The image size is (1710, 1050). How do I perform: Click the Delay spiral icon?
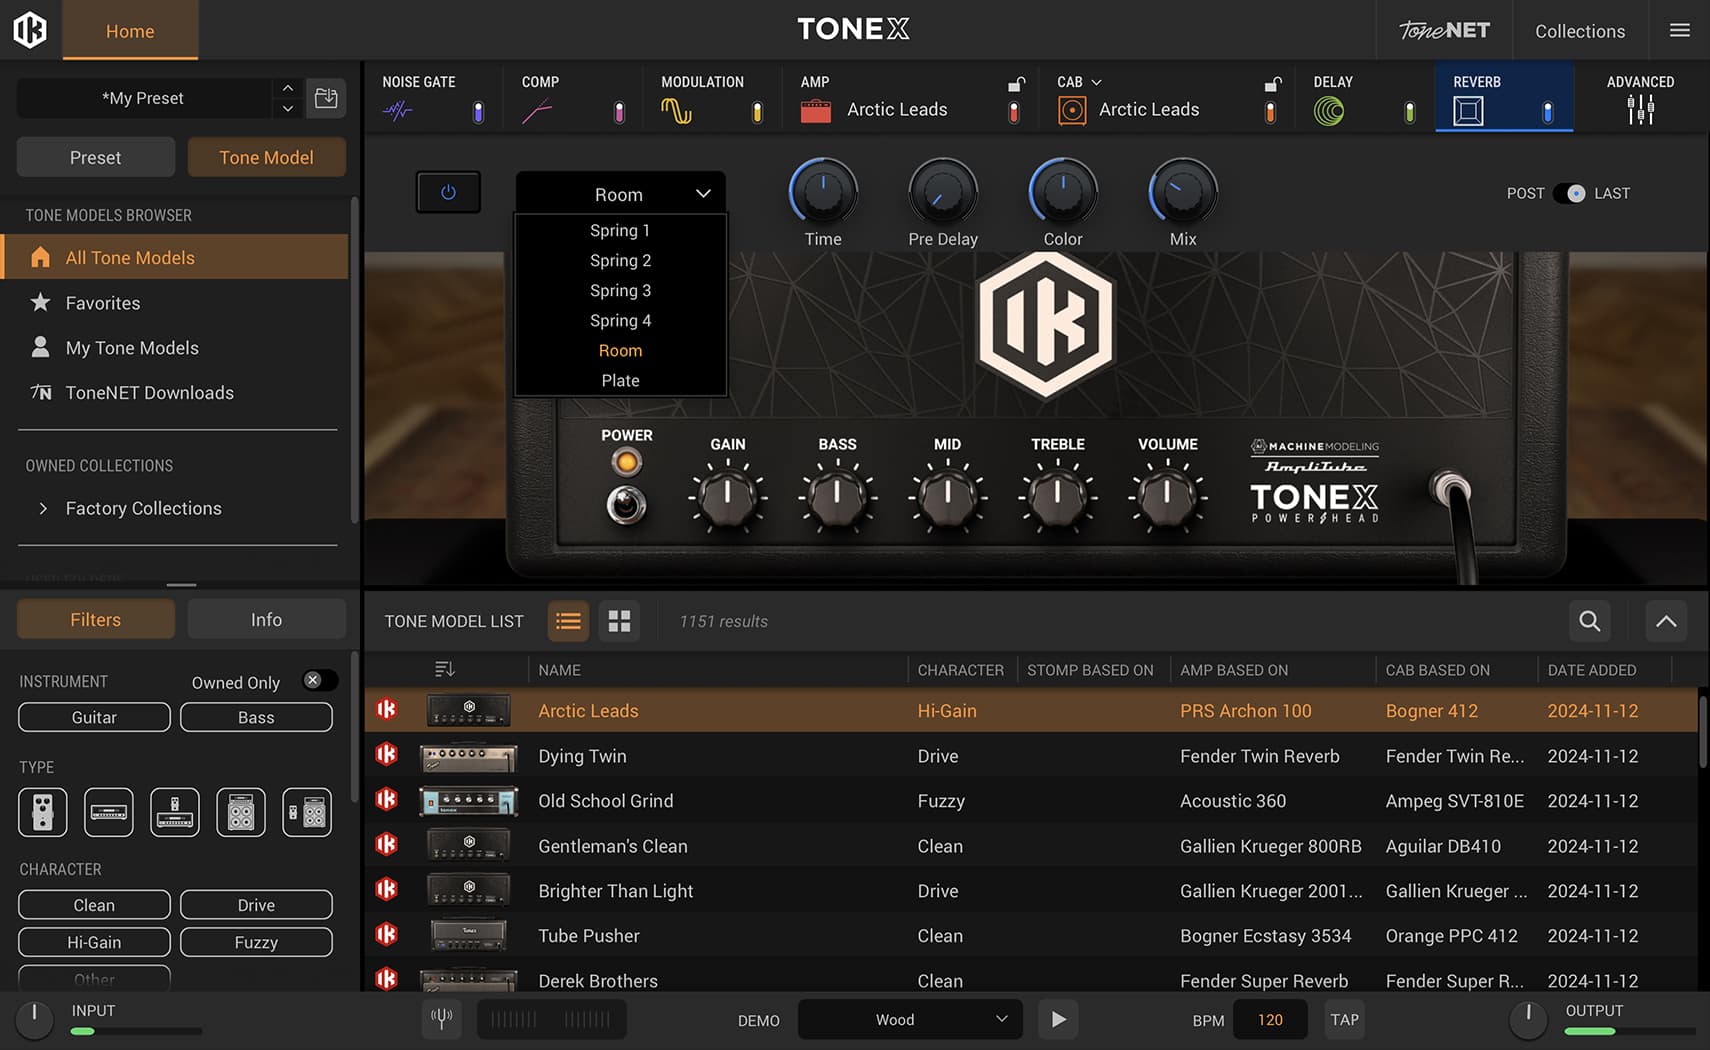[1329, 111]
